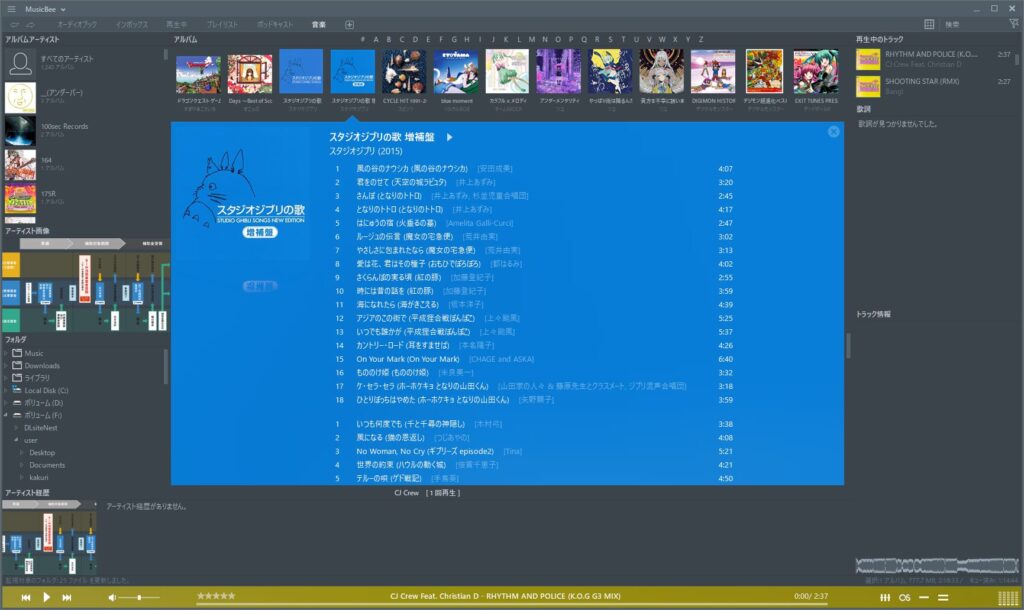
Task: Close the expanded album track panel
Action: click(x=833, y=132)
